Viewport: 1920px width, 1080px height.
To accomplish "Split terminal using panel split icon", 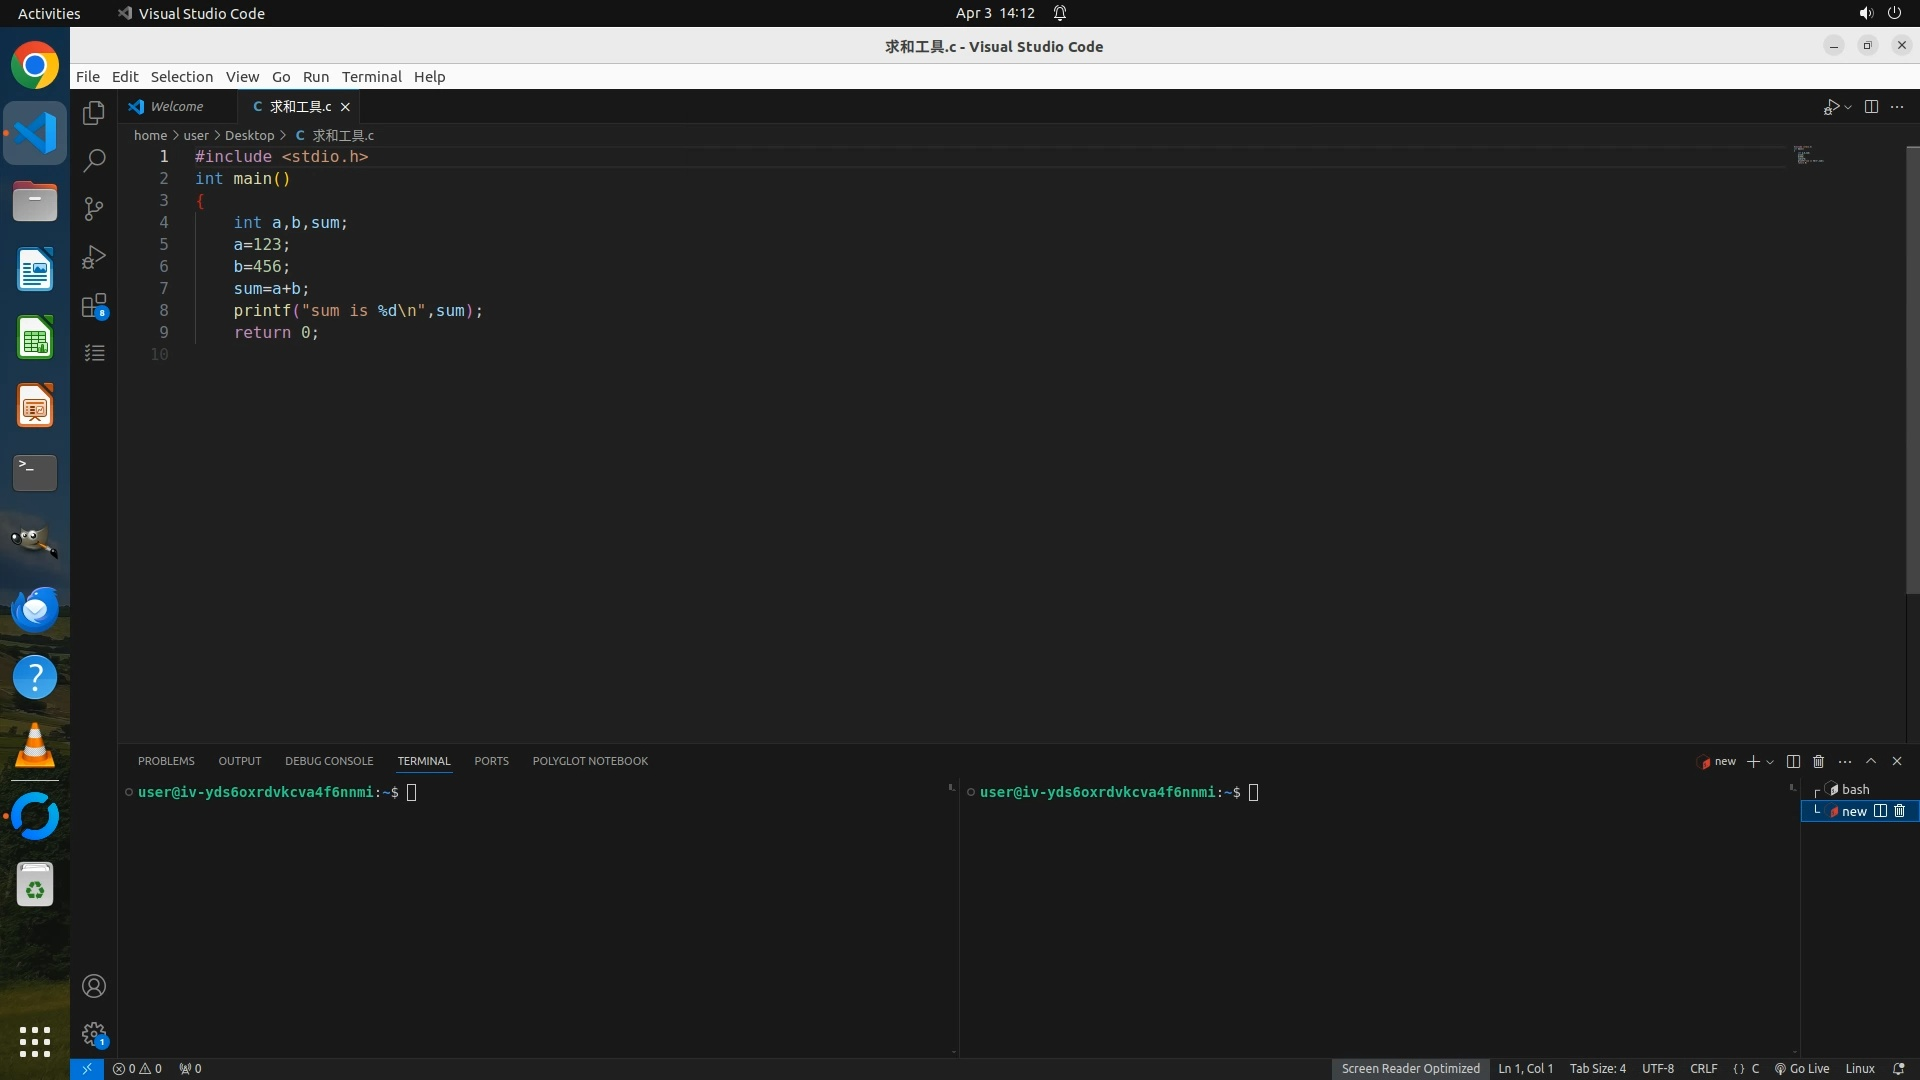I will click(1793, 761).
